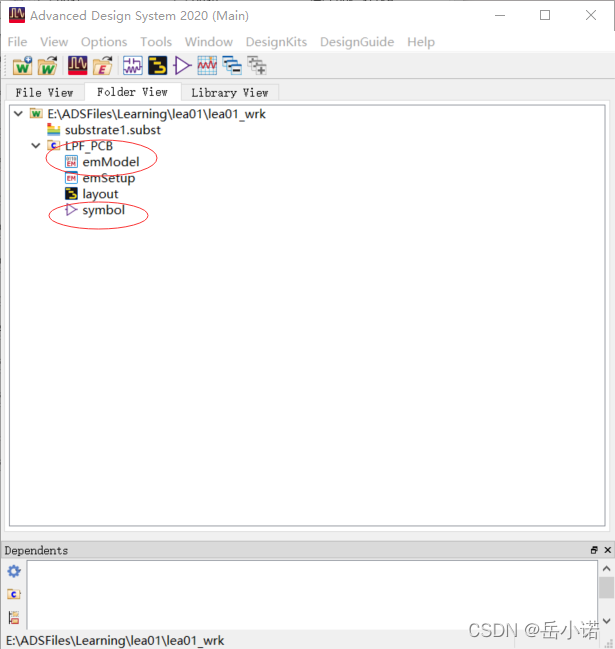The height and width of the screenshot is (649, 615).
Task: Create a new layout window
Action: pyautogui.click(x=157, y=65)
